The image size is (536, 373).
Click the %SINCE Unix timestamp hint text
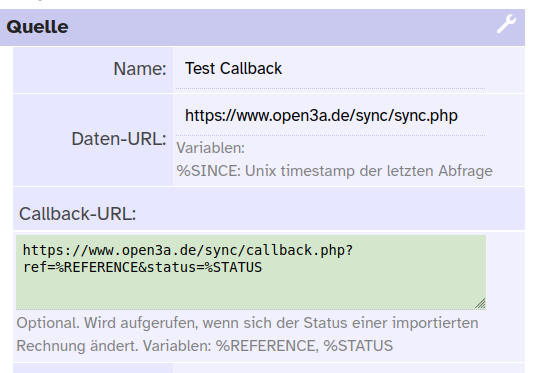[334, 171]
